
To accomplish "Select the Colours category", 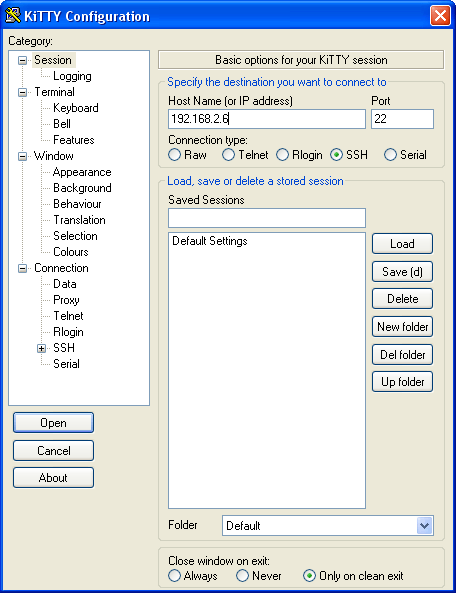I will (71, 252).
